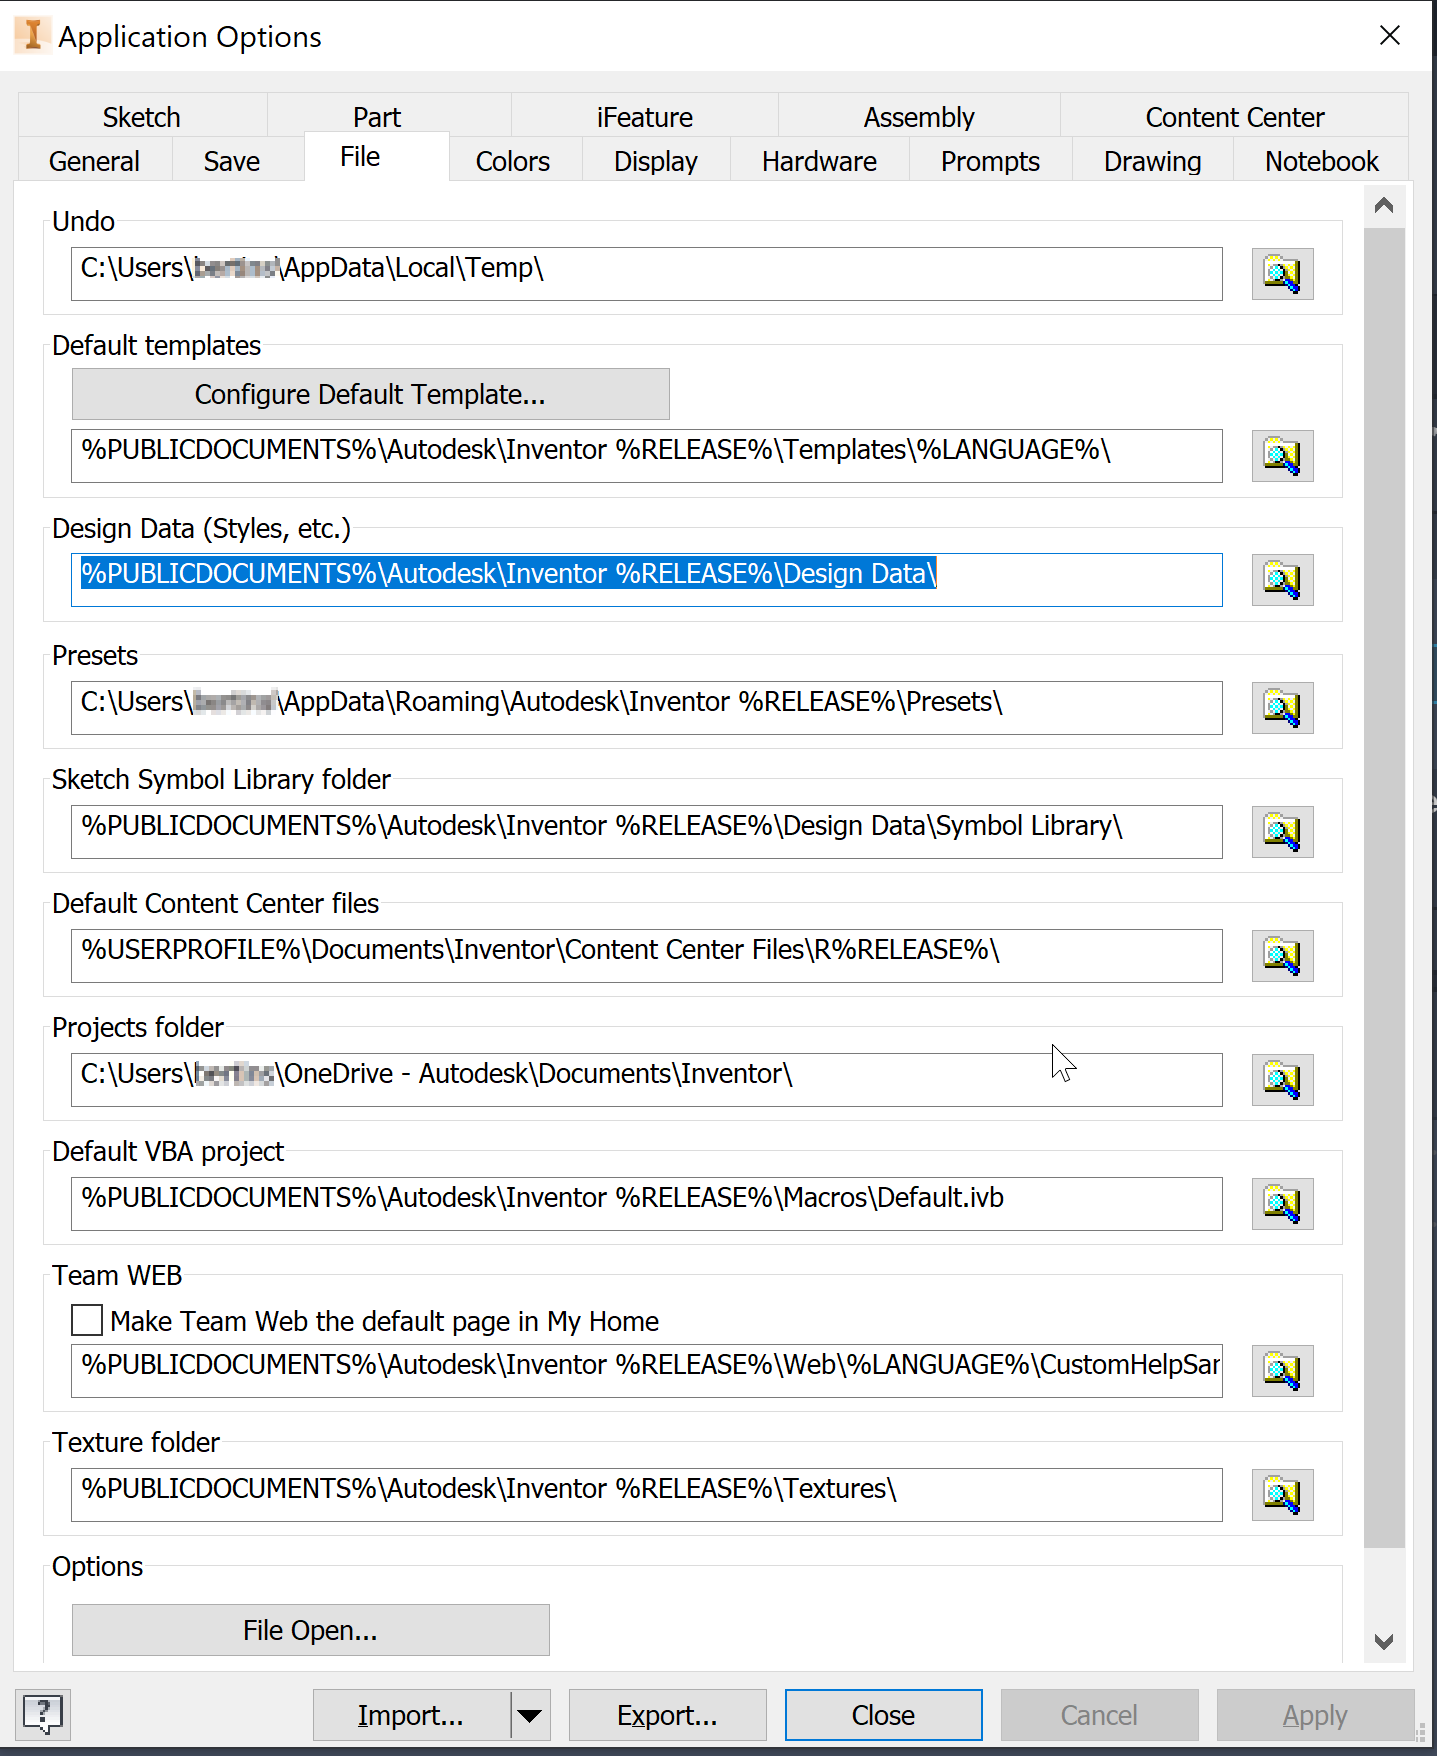
Task: Click the Default VBA project path field
Action: pyautogui.click(x=646, y=1204)
